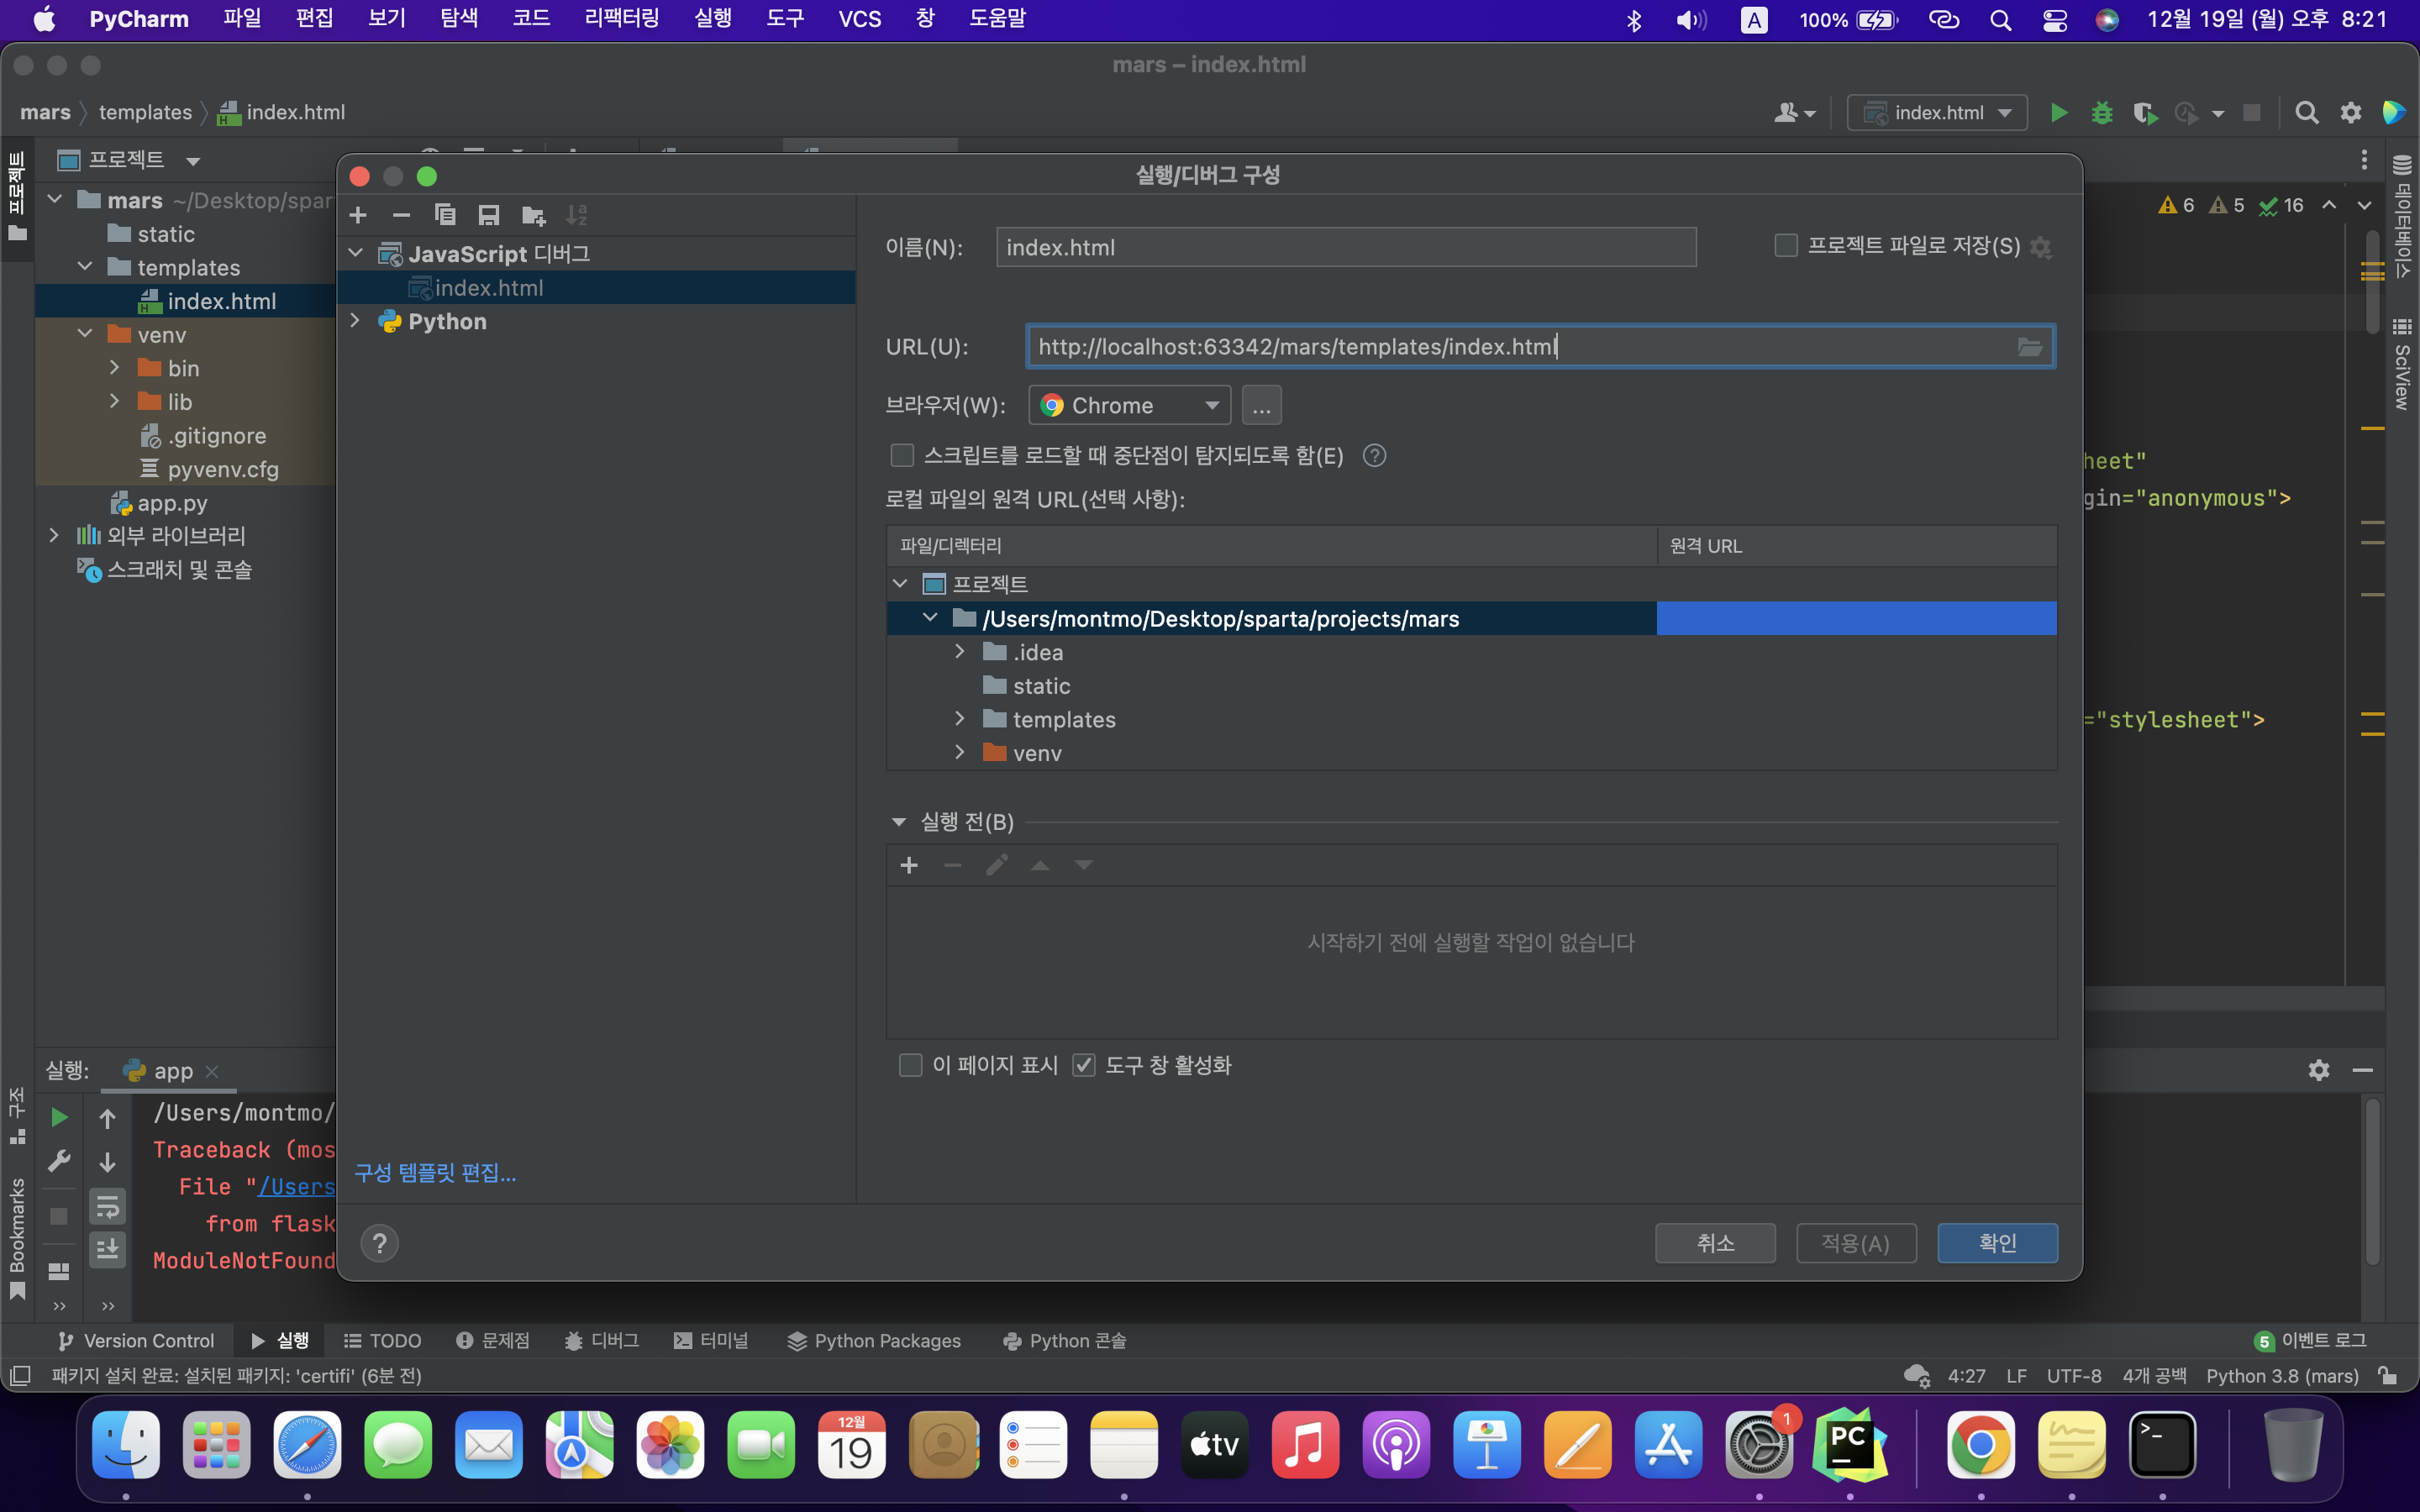Confirm the dialog with 확인 button
The width and height of the screenshot is (2420, 1512).
[1997, 1243]
